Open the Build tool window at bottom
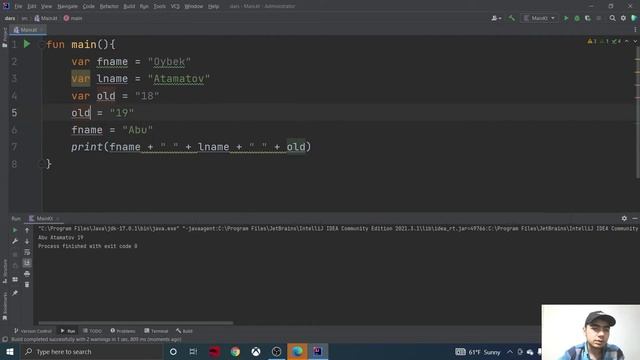The height and width of the screenshot is (360, 640). [184, 331]
